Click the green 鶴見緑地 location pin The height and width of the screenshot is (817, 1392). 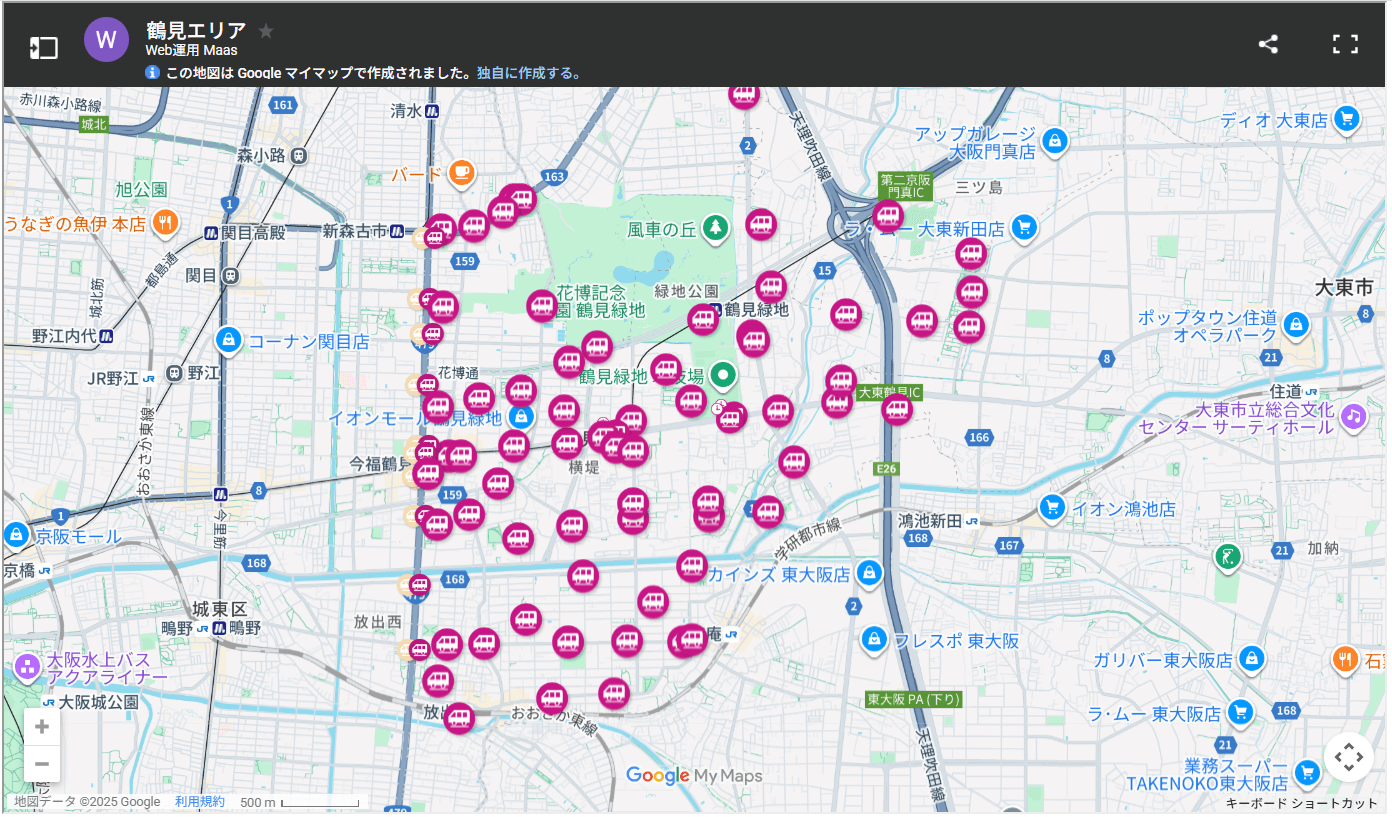pos(723,376)
